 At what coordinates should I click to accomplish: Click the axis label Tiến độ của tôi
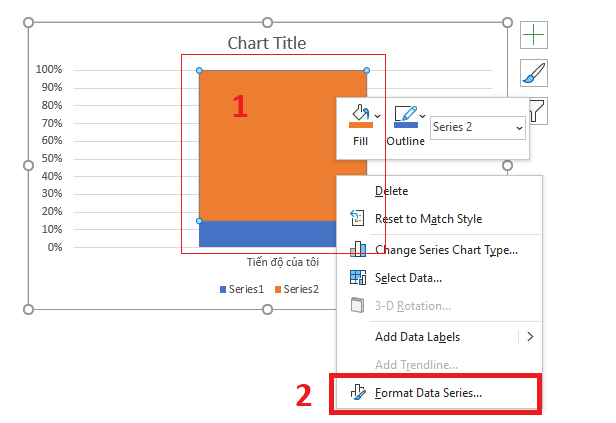coord(283,262)
